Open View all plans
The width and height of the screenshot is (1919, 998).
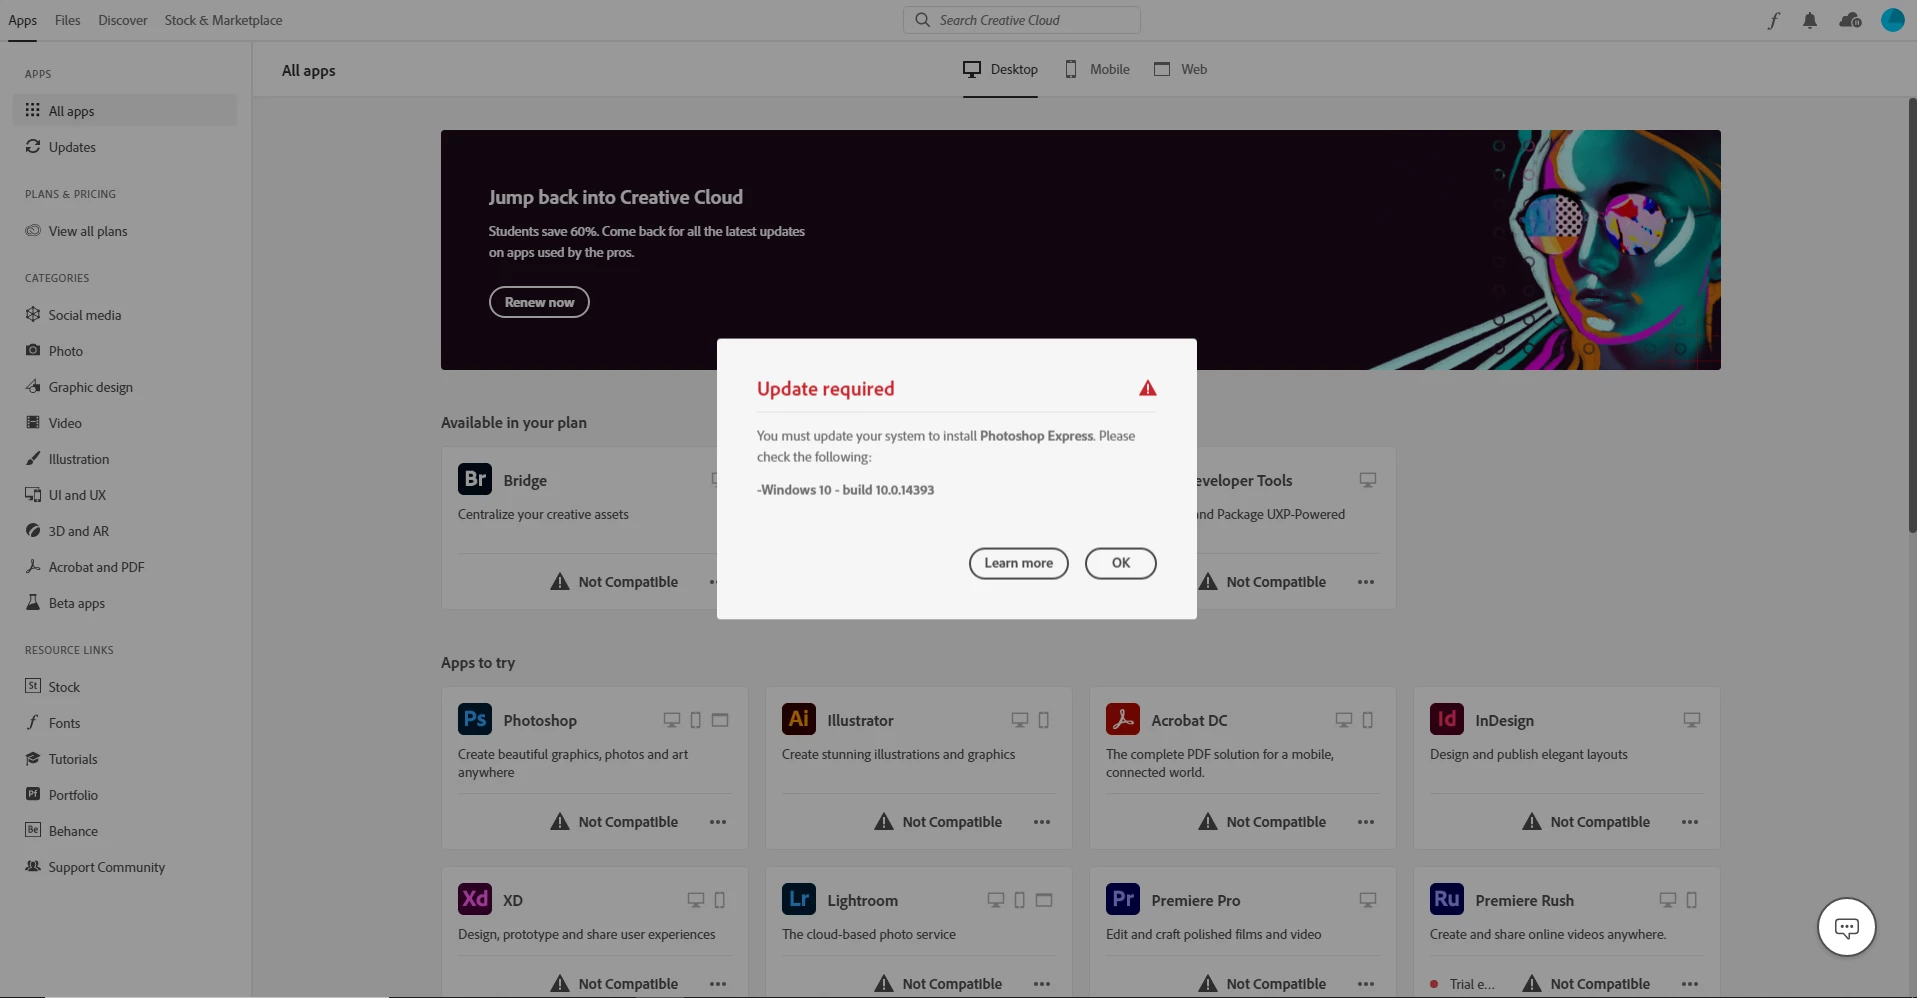[x=125, y=231]
